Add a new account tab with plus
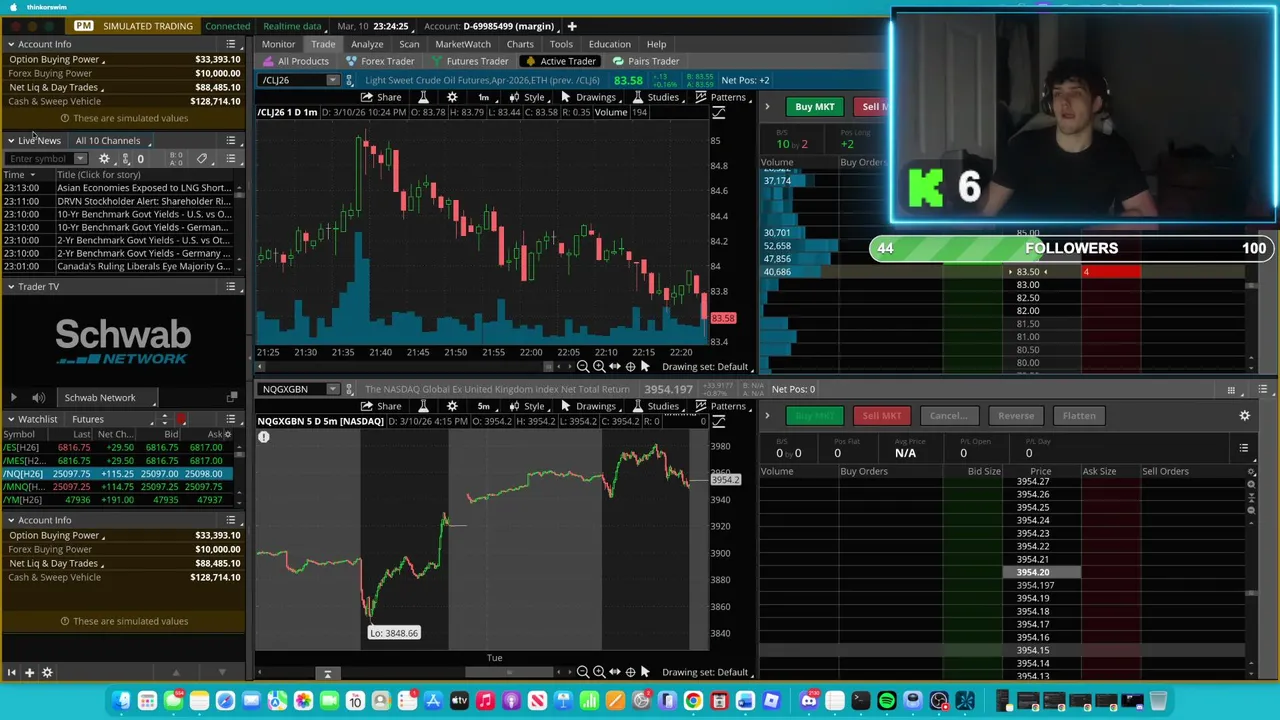Viewport: 1280px width, 720px height. pyautogui.click(x=572, y=26)
